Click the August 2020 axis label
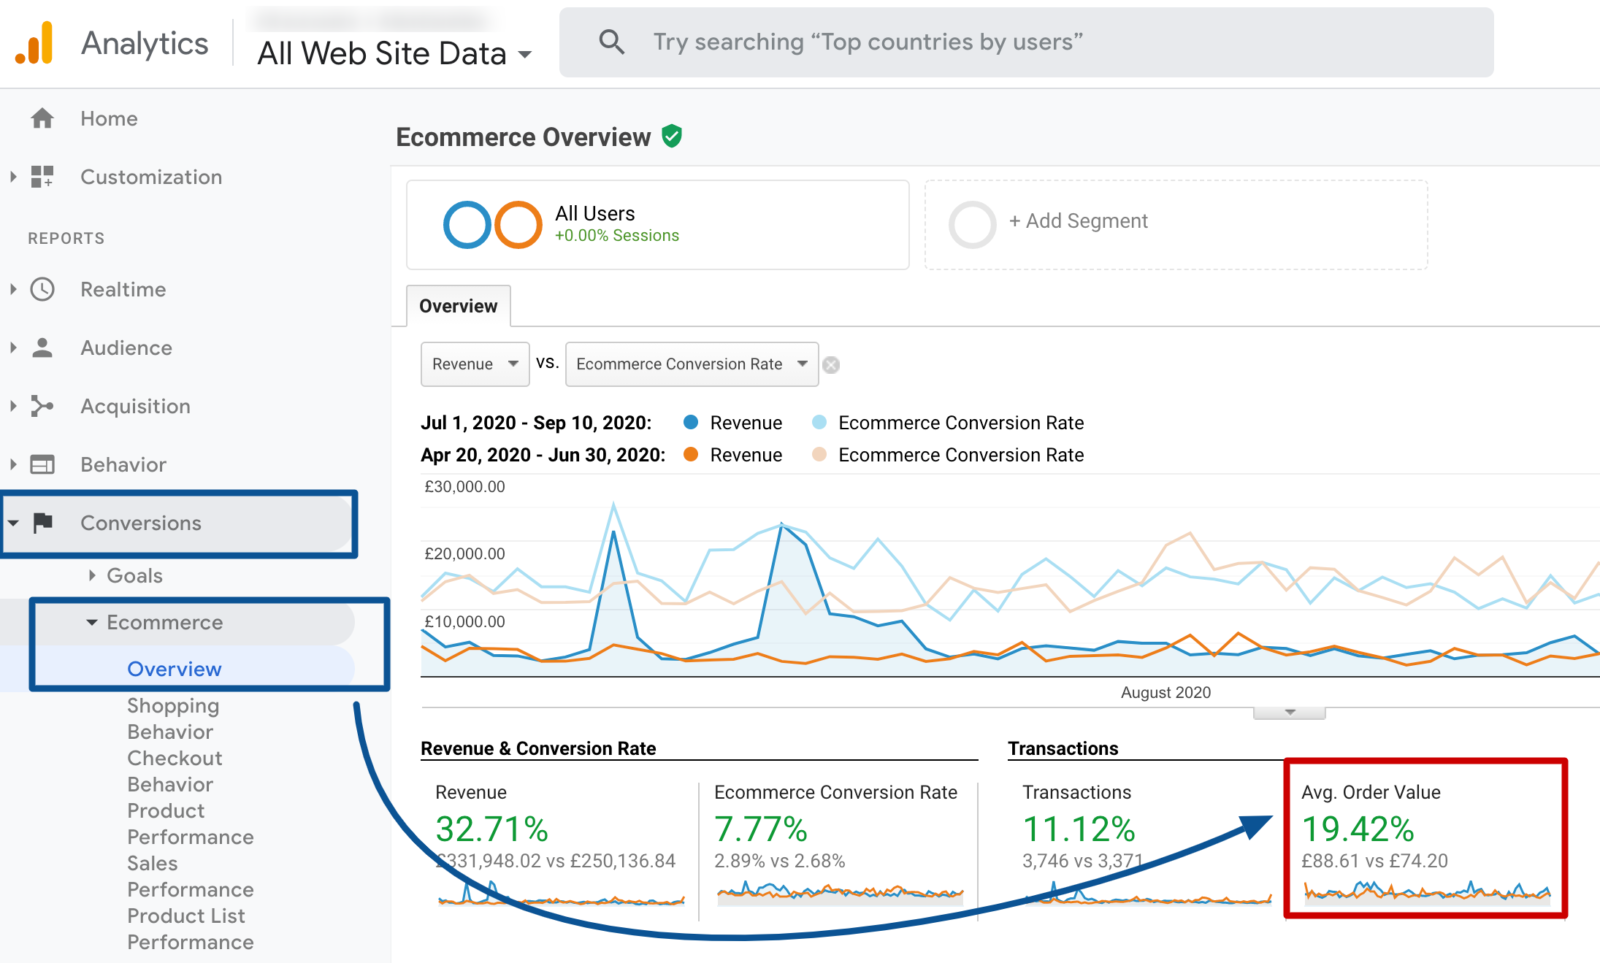The height and width of the screenshot is (963, 1600). tap(1166, 692)
